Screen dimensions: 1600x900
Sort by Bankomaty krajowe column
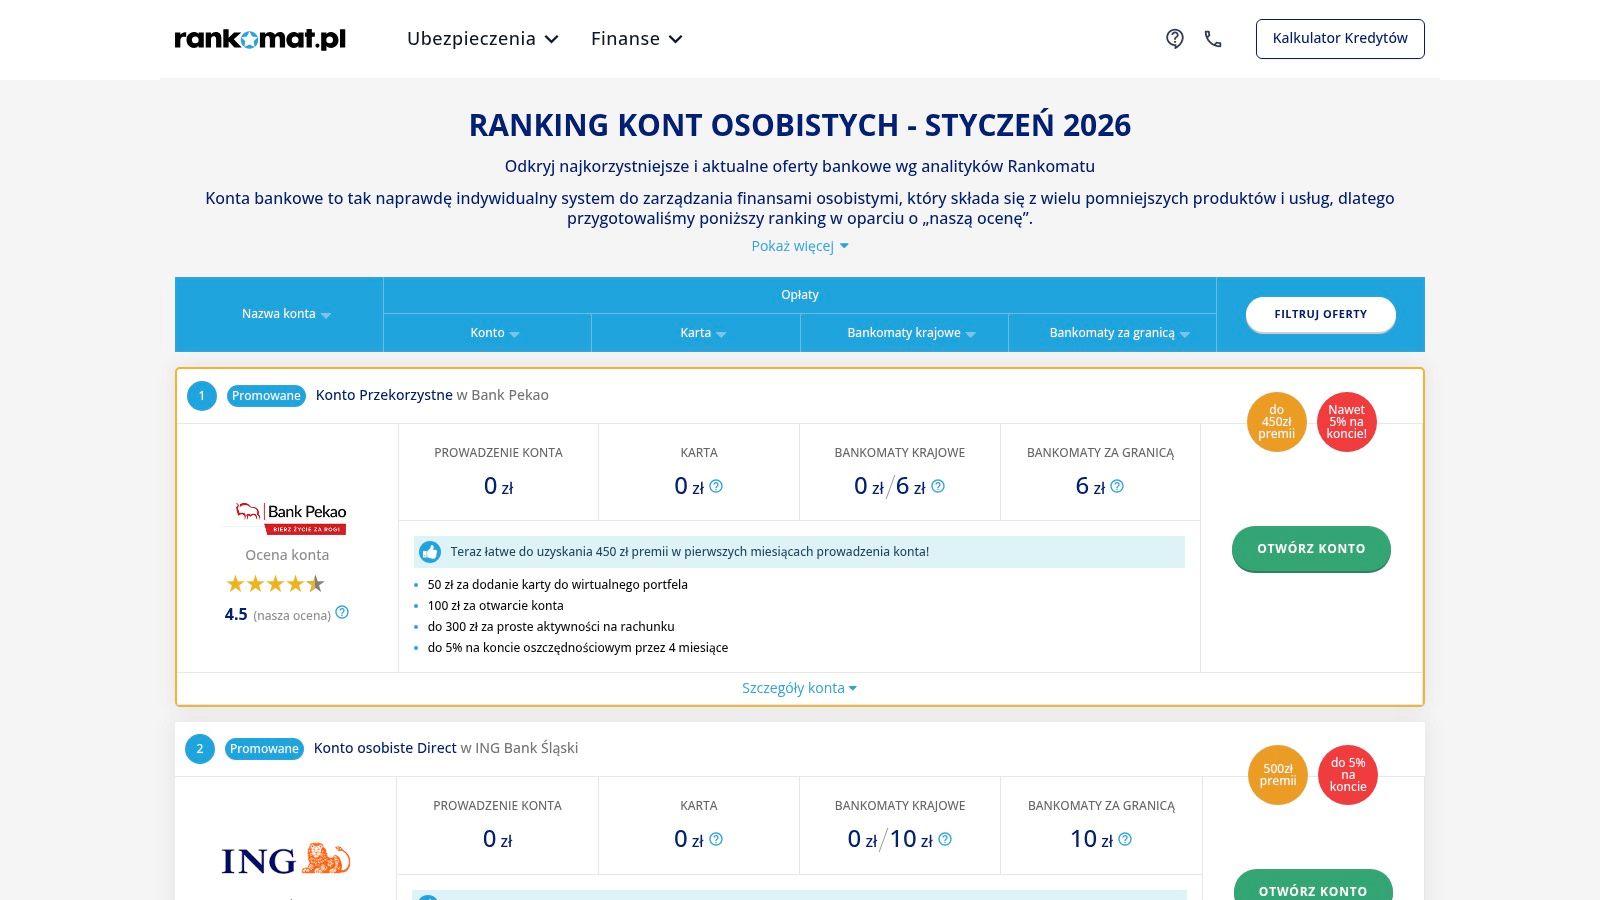click(x=911, y=333)
